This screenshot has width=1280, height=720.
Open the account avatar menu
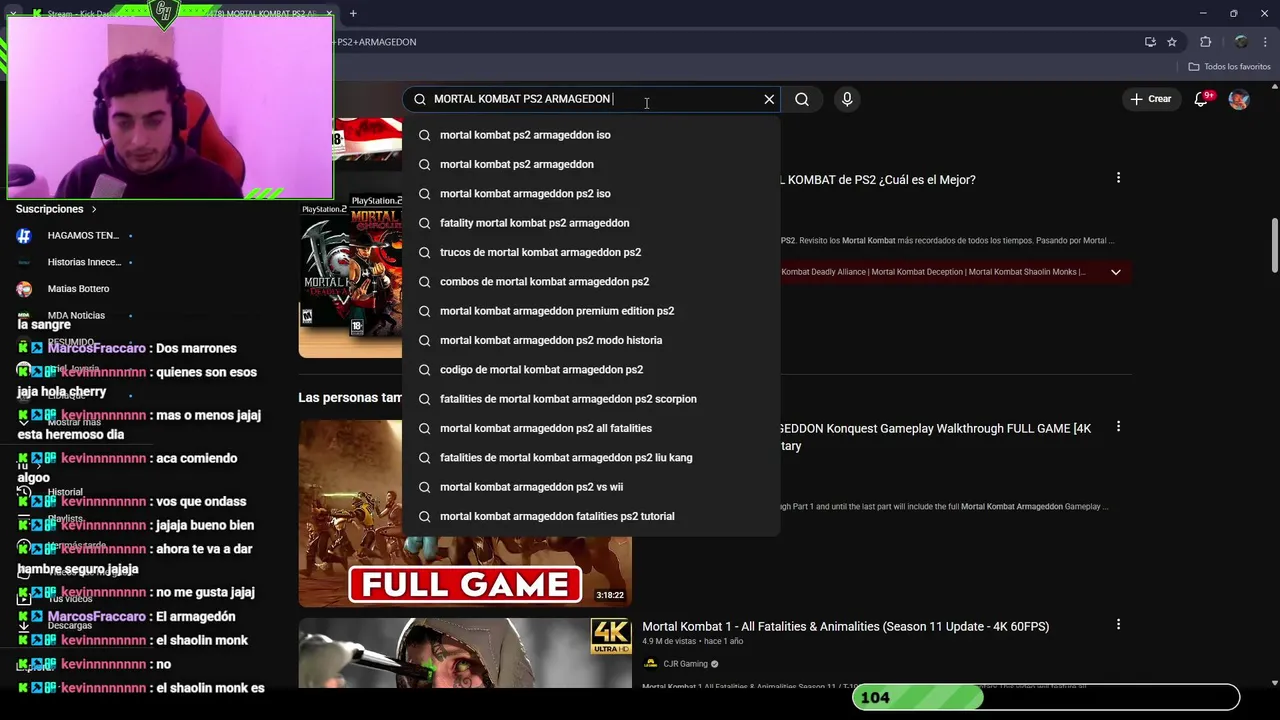point(1239,99)
